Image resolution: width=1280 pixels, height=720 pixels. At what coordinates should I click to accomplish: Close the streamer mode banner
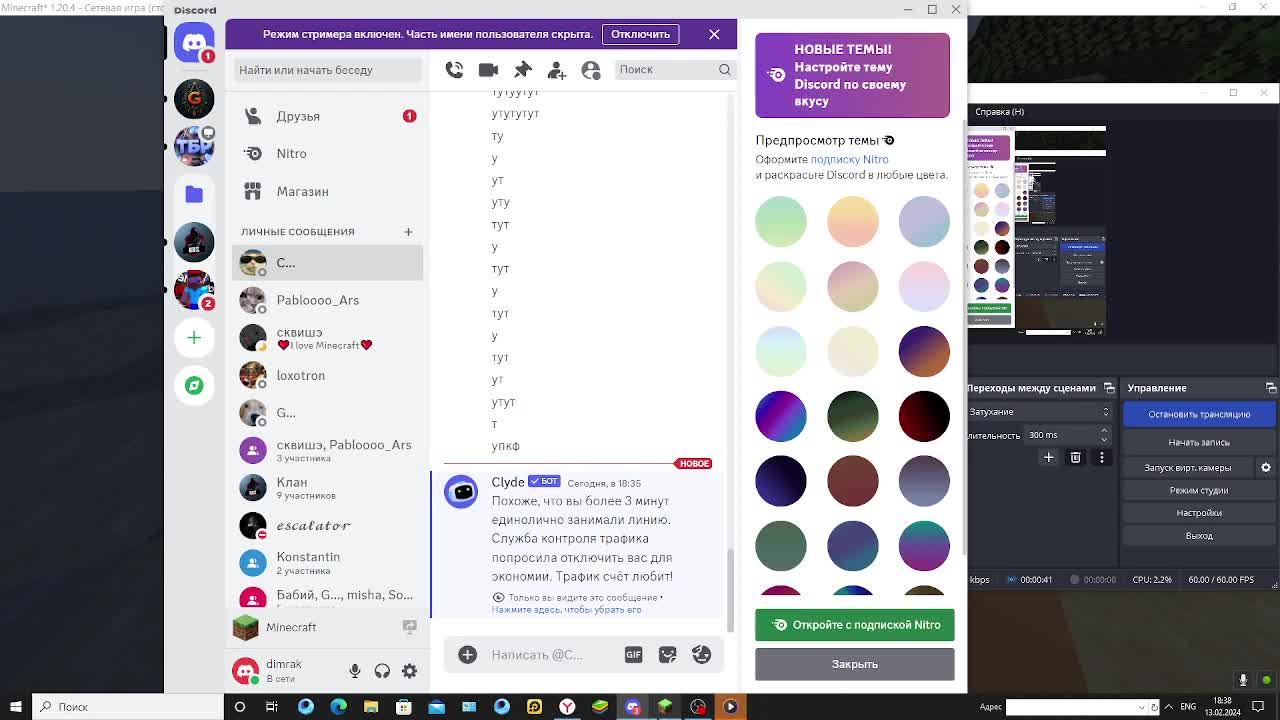[x=714, y=34]
